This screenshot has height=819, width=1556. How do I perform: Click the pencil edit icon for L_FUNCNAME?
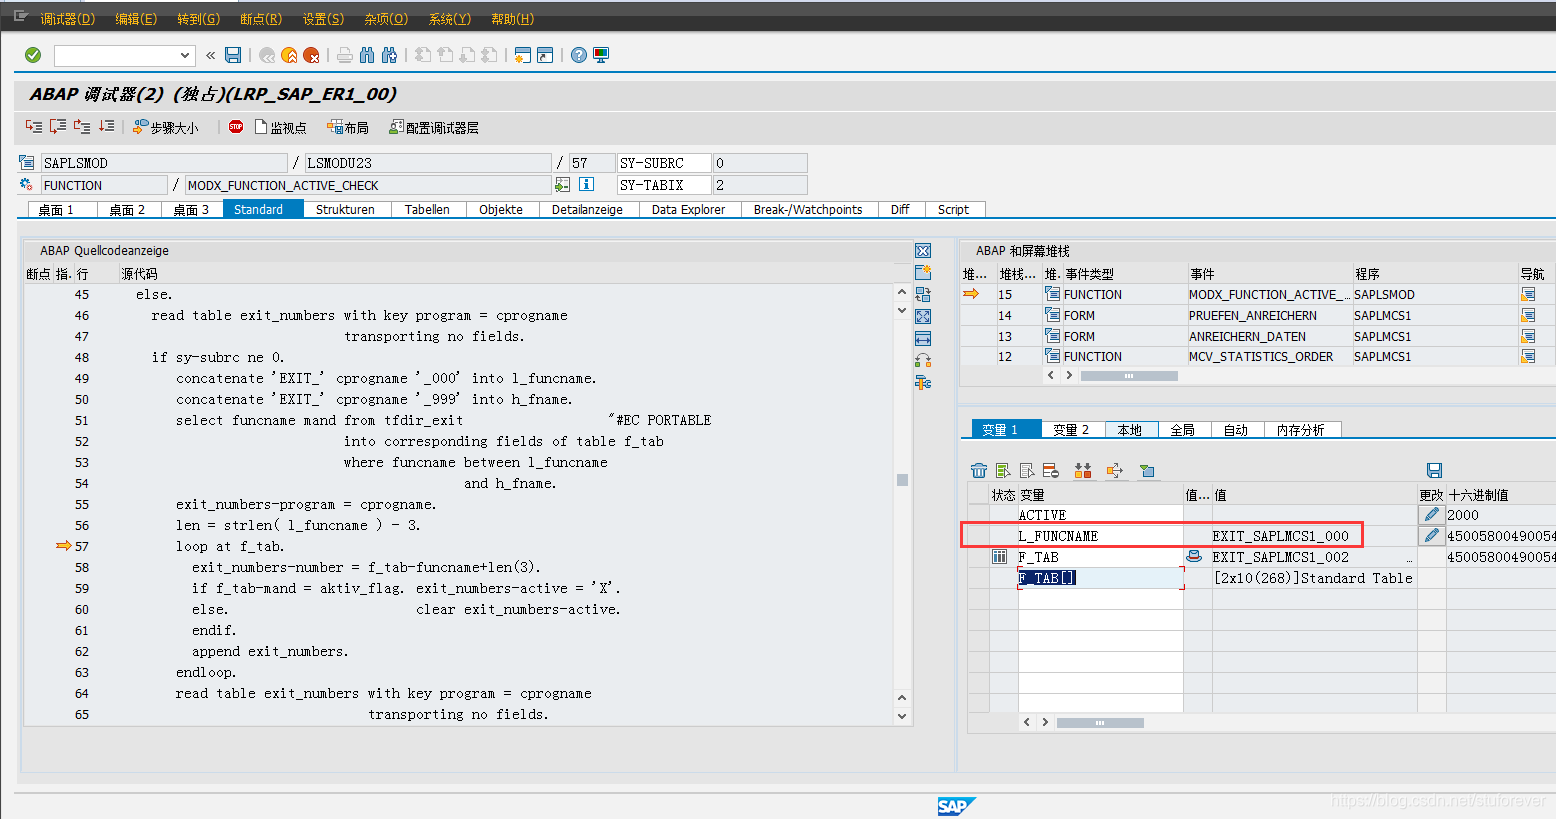1432,535
